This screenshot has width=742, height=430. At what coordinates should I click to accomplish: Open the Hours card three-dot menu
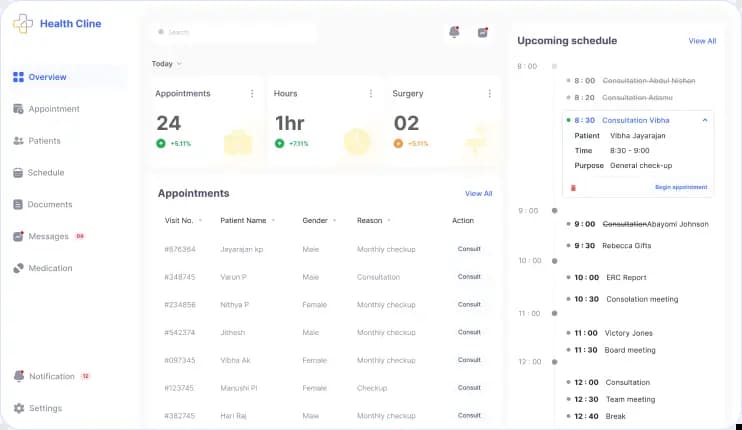[x=371, y=94]
